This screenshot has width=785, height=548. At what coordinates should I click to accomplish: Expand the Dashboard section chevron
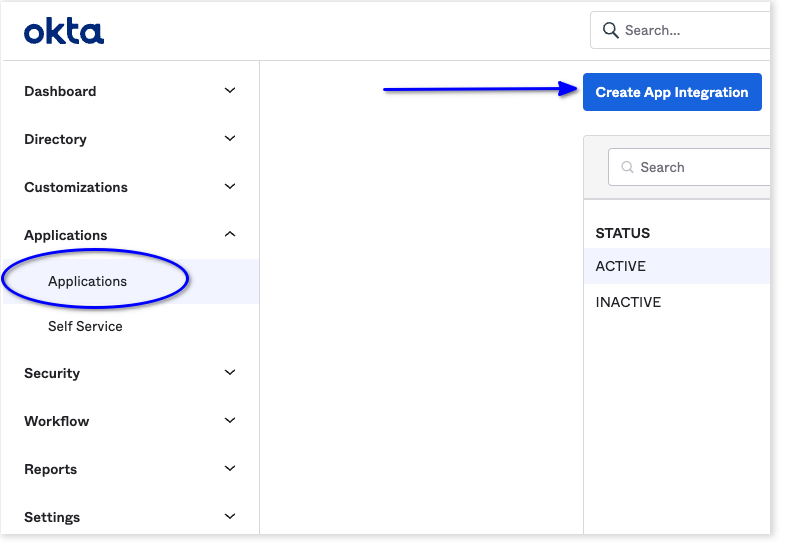click(x=230, y=91)
